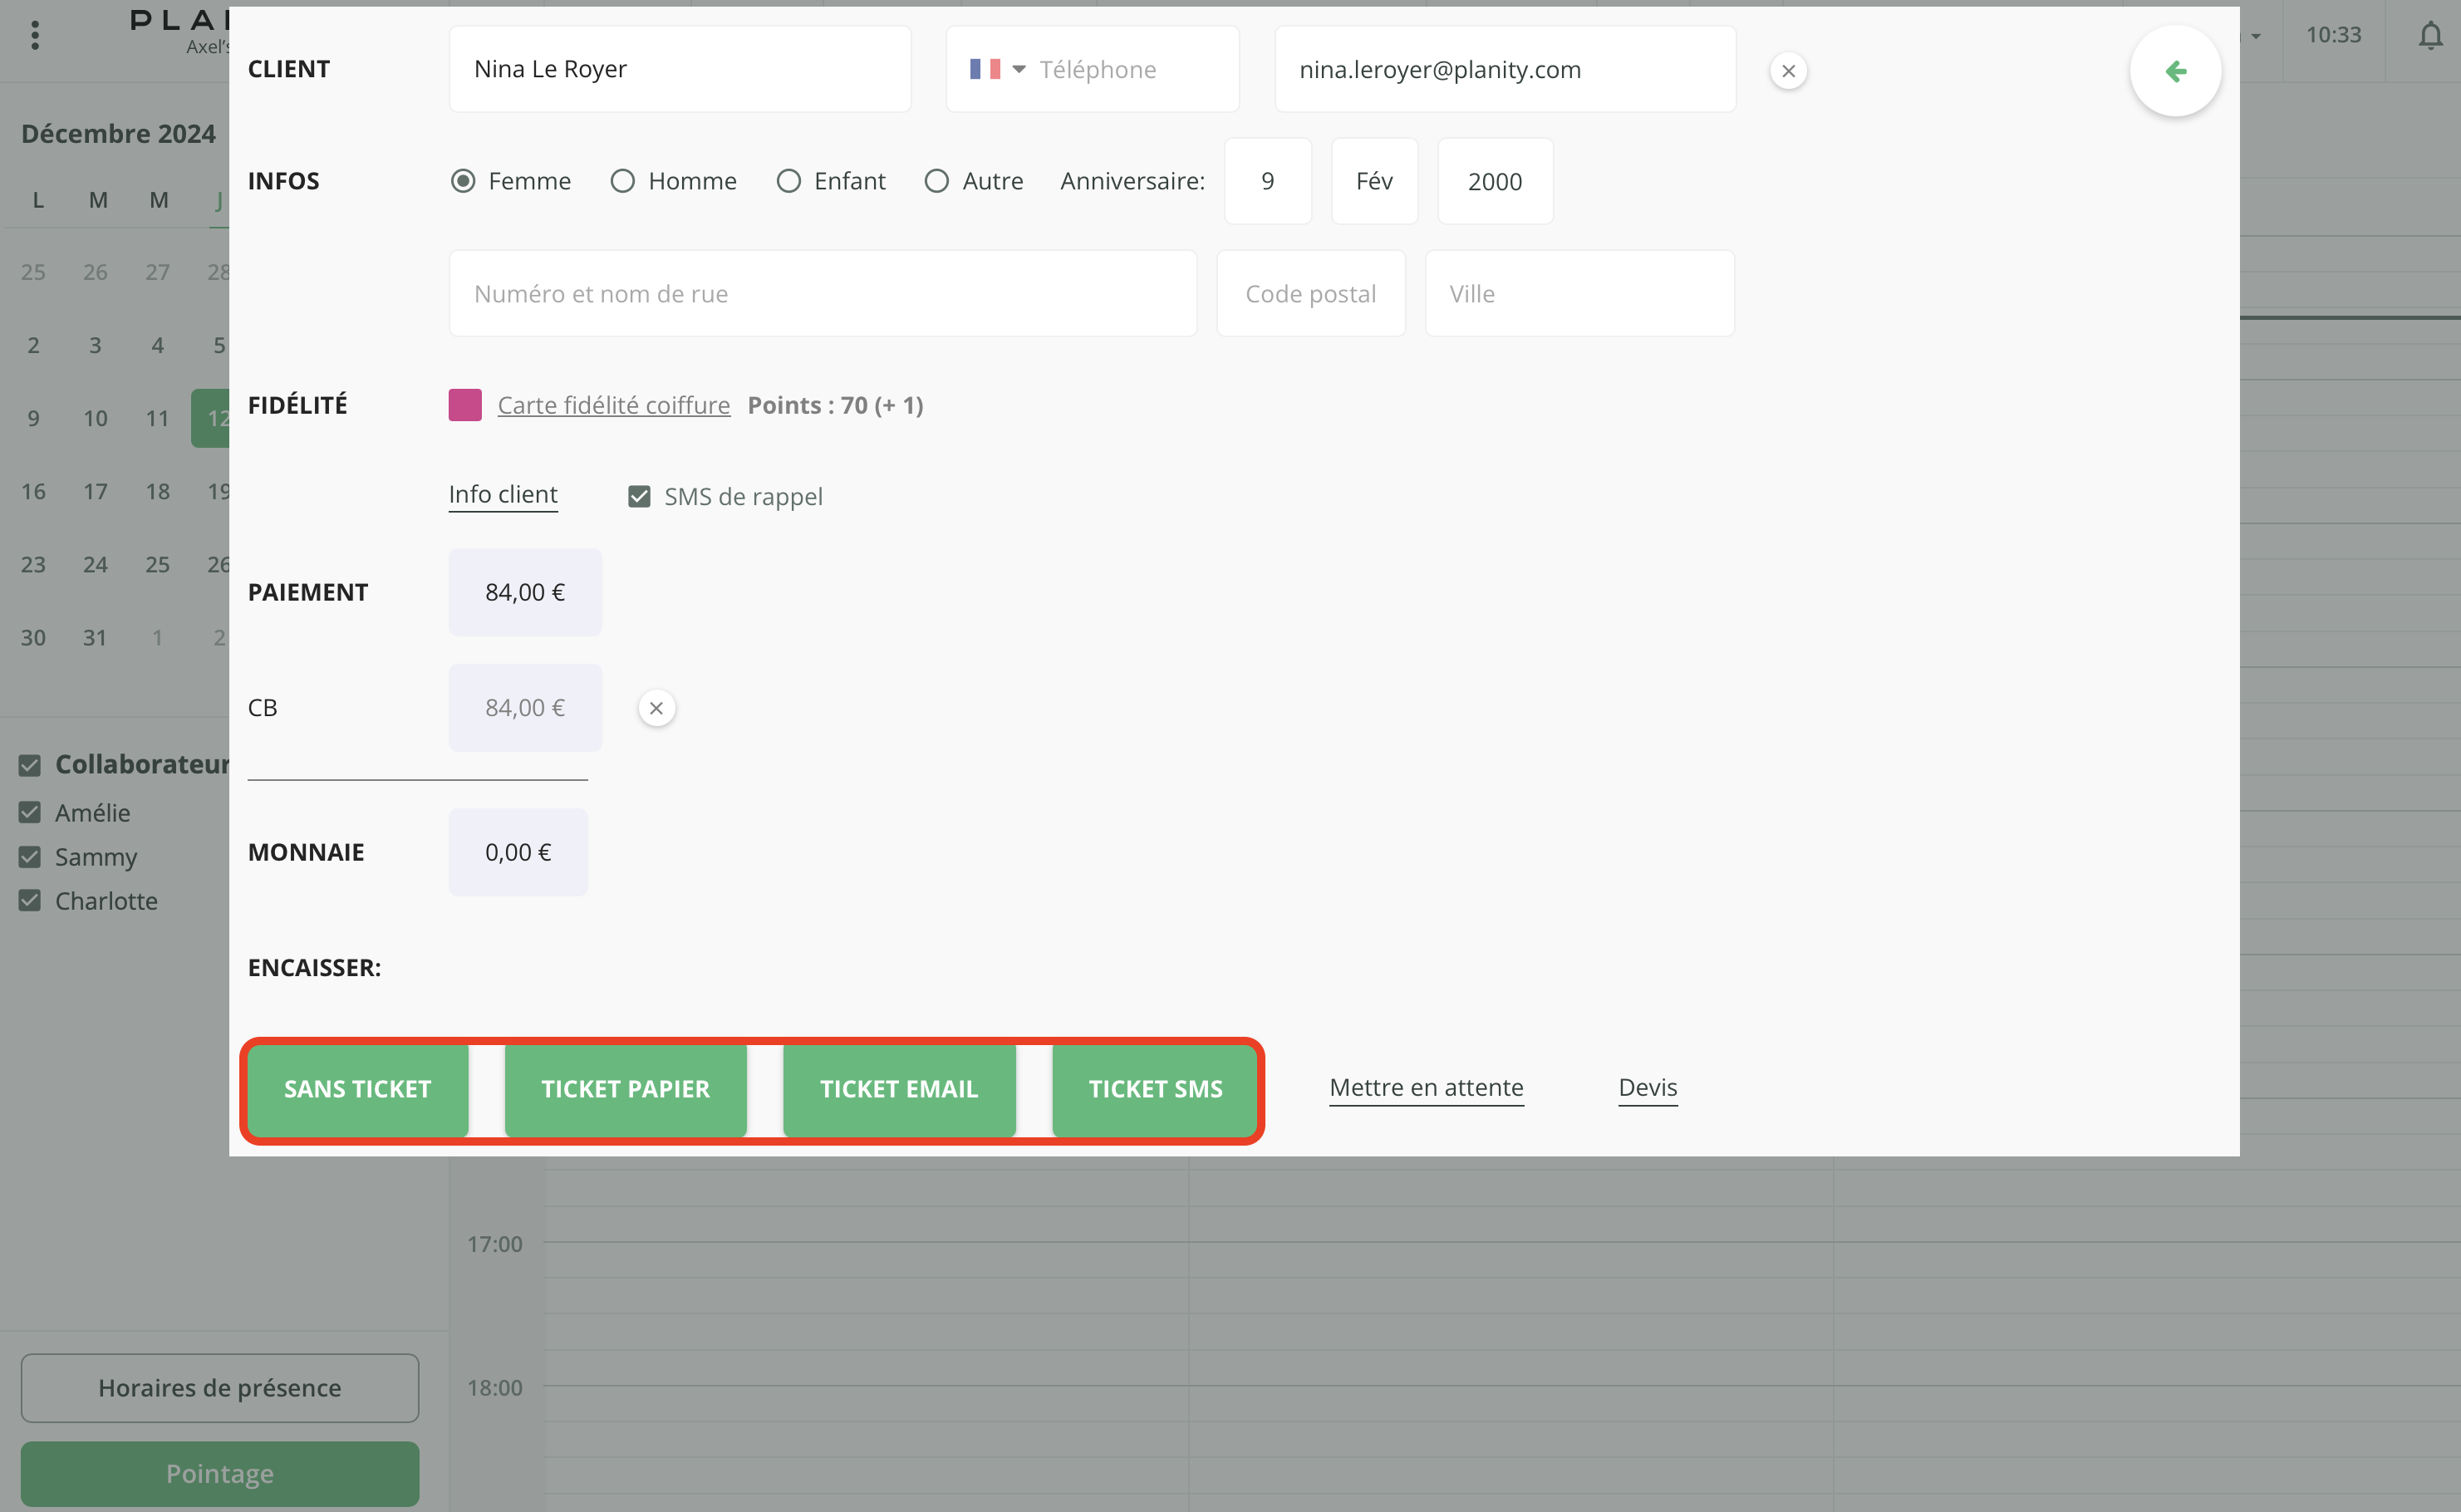
Task: Open the birthday day dropdown showing 9
Action: pyautogui.click(x=1267, y=181)
